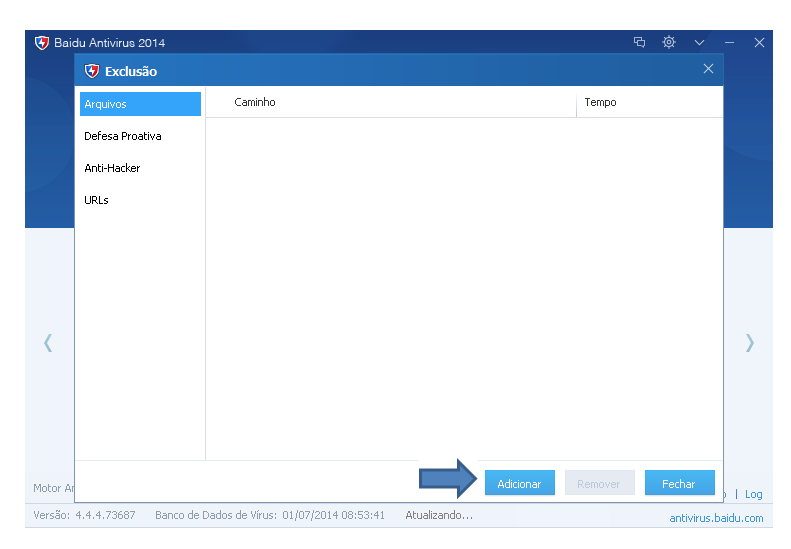
Task: Expand the title bar dropdown chevron menu
Action: pyautogui.click(x=699, y=42)
